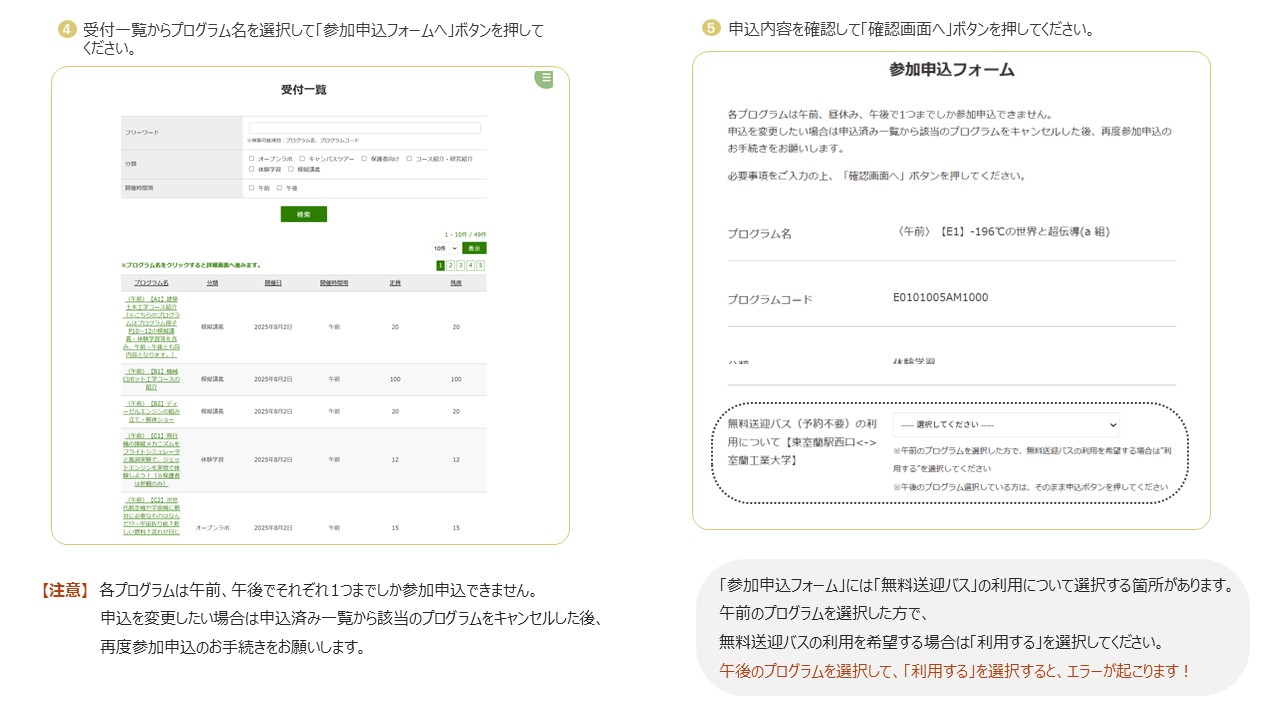The image size is (1280, 720).
Task: Open the green hamburger menu icon
Action: click(544, 78)
